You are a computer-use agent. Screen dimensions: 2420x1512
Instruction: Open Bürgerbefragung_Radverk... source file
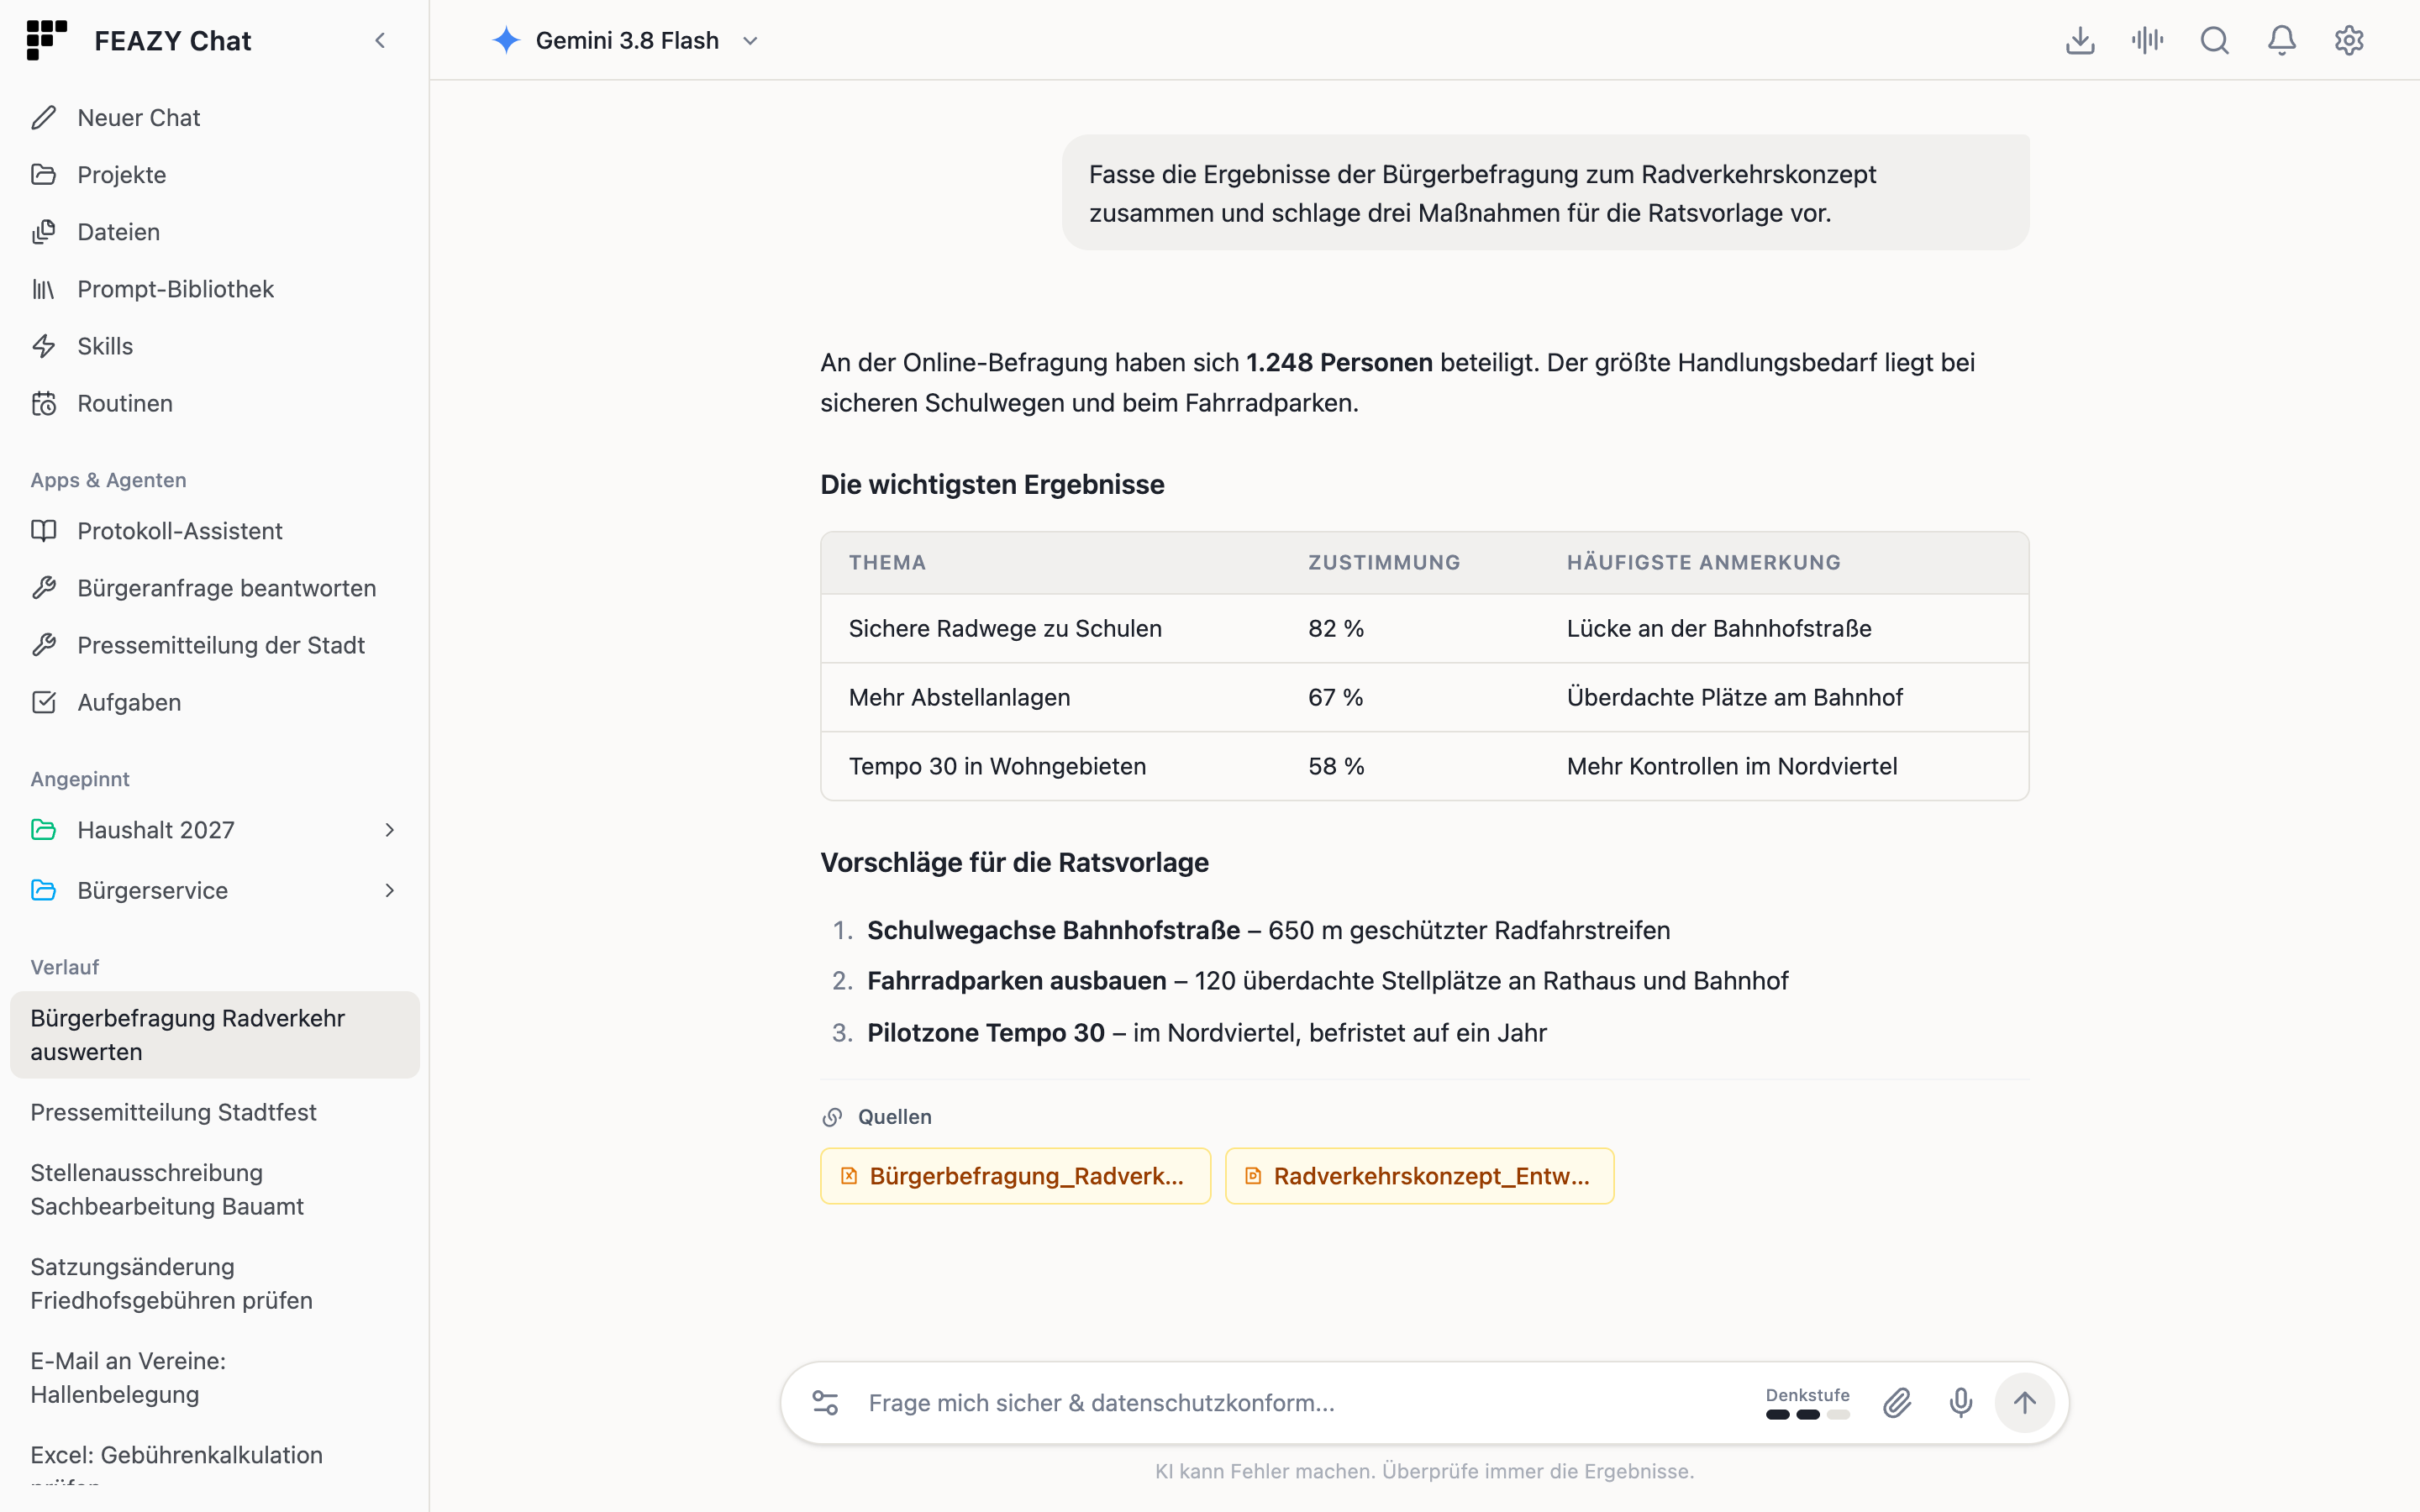1015,1176
